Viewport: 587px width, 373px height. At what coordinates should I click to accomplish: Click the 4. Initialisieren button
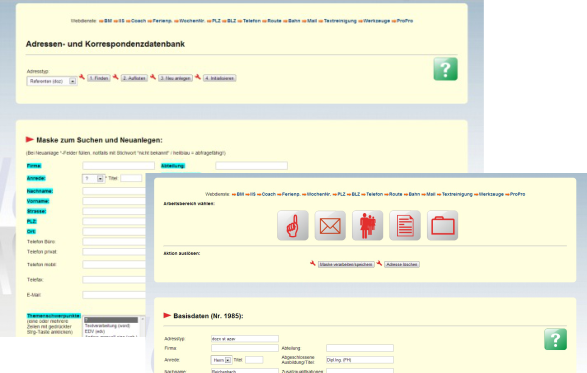[220, 78]
